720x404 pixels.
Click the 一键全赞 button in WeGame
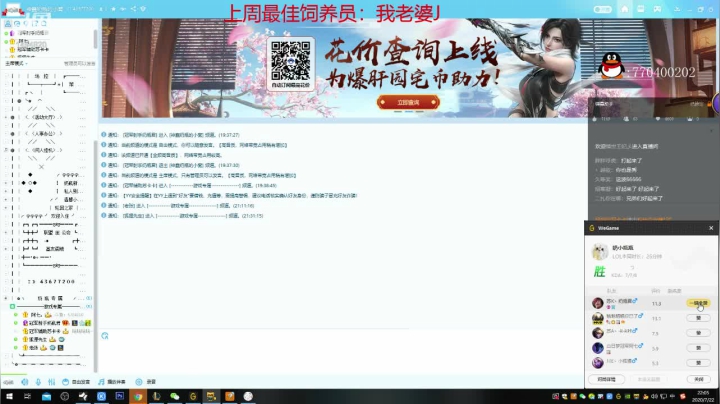coord(698,303)
